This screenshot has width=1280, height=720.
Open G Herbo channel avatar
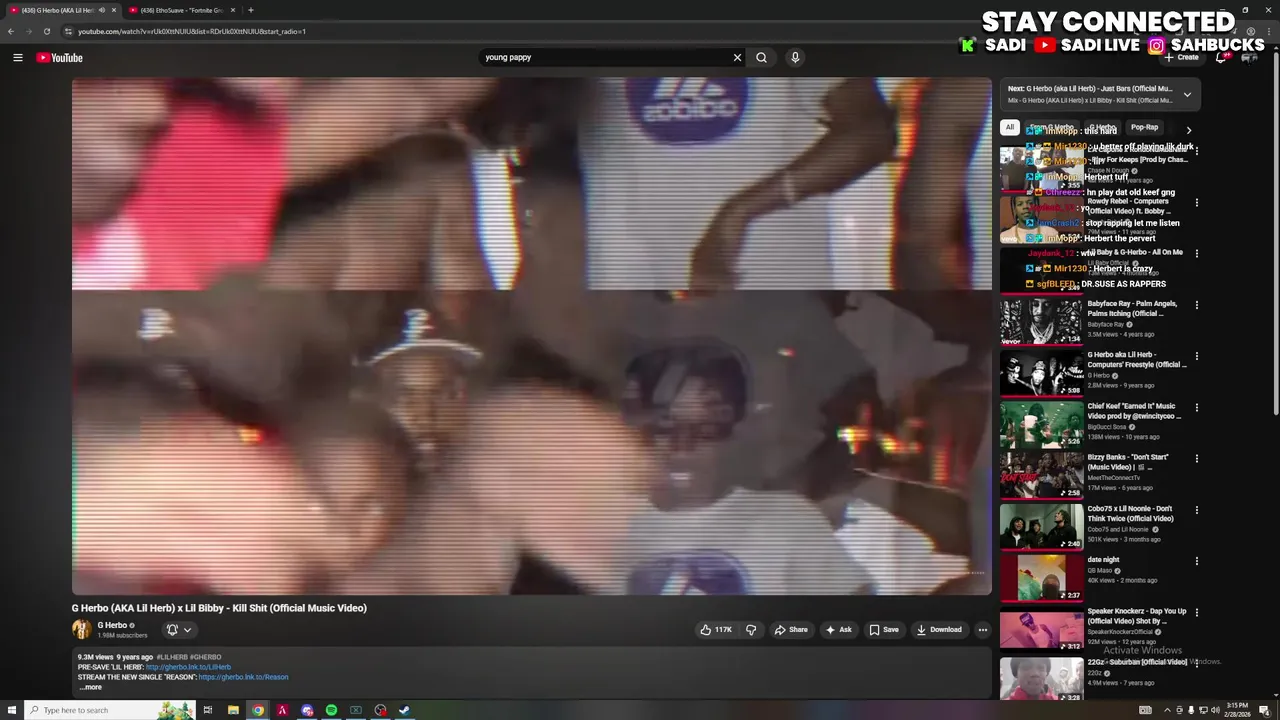coord(81,629)
